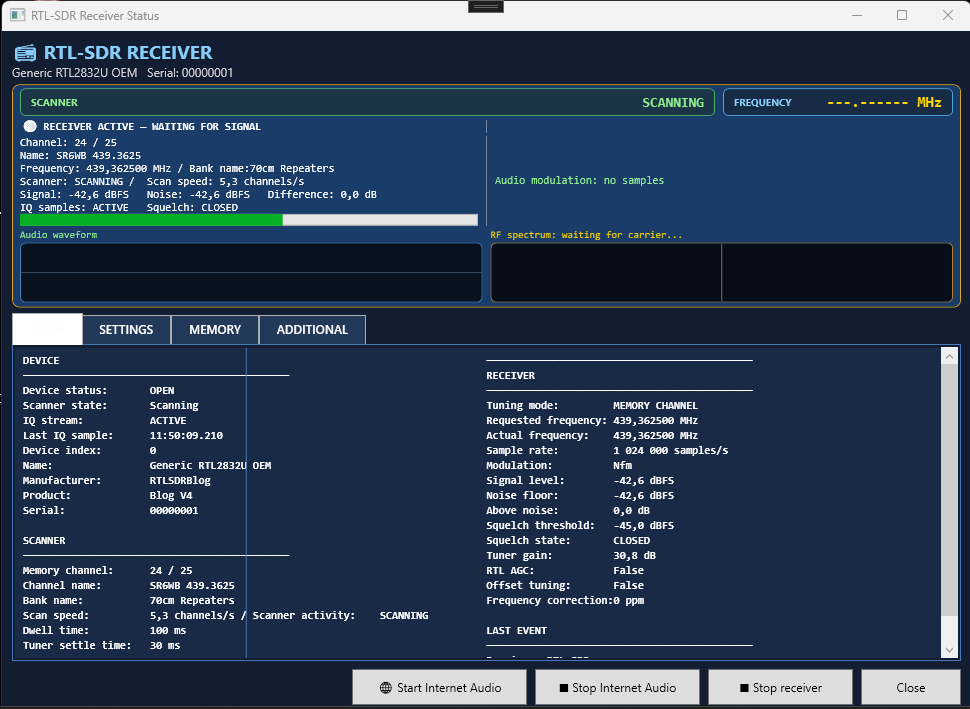Switch to the MEMORY tab
The height and width of the screenshot is (709, 970).
[x=215, y=330]
